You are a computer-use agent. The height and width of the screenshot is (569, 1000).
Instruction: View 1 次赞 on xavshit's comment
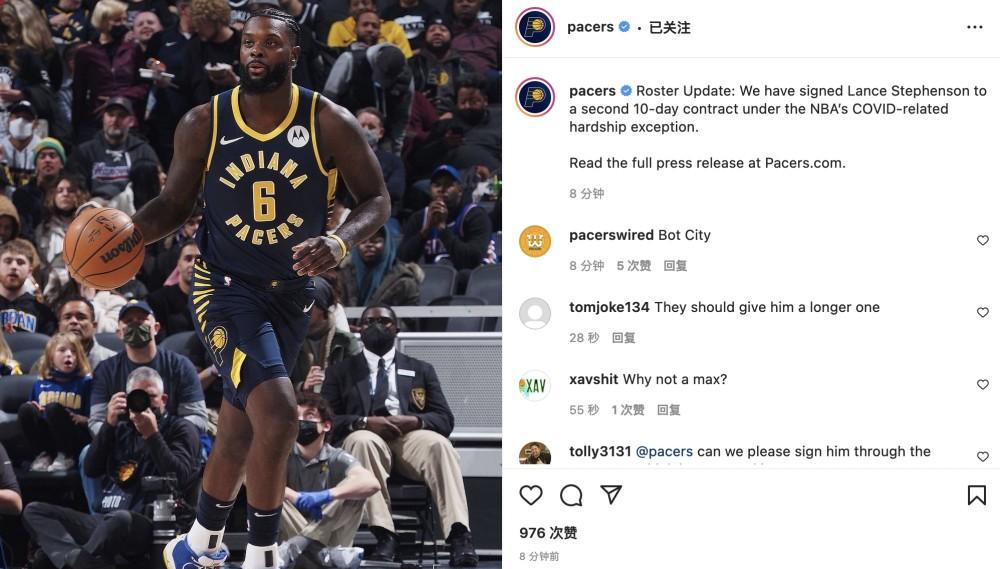[x=628, y=410]
